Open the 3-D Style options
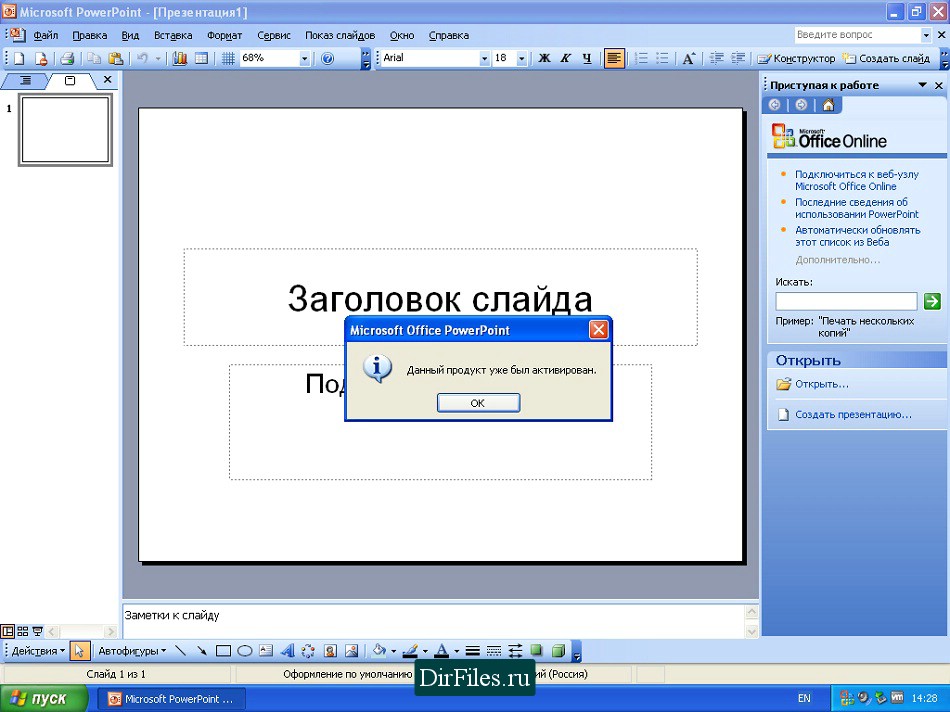Image resolution: width=950 pixels, height=712 pixels. (559, 651)
